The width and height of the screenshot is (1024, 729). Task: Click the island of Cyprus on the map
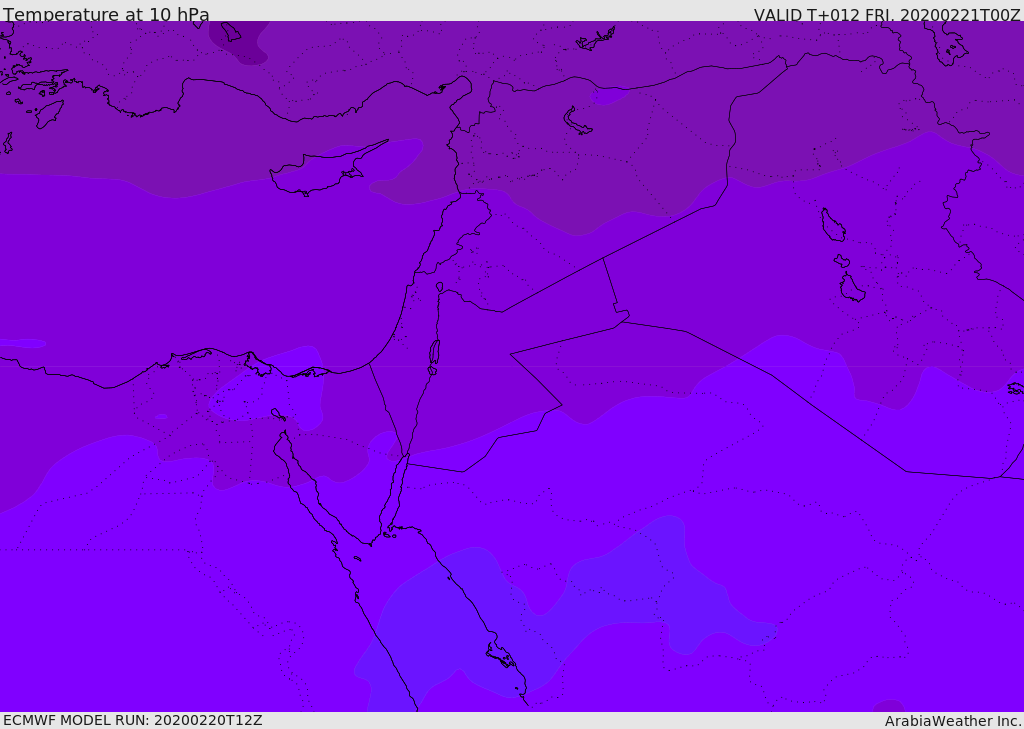point(320,172)
